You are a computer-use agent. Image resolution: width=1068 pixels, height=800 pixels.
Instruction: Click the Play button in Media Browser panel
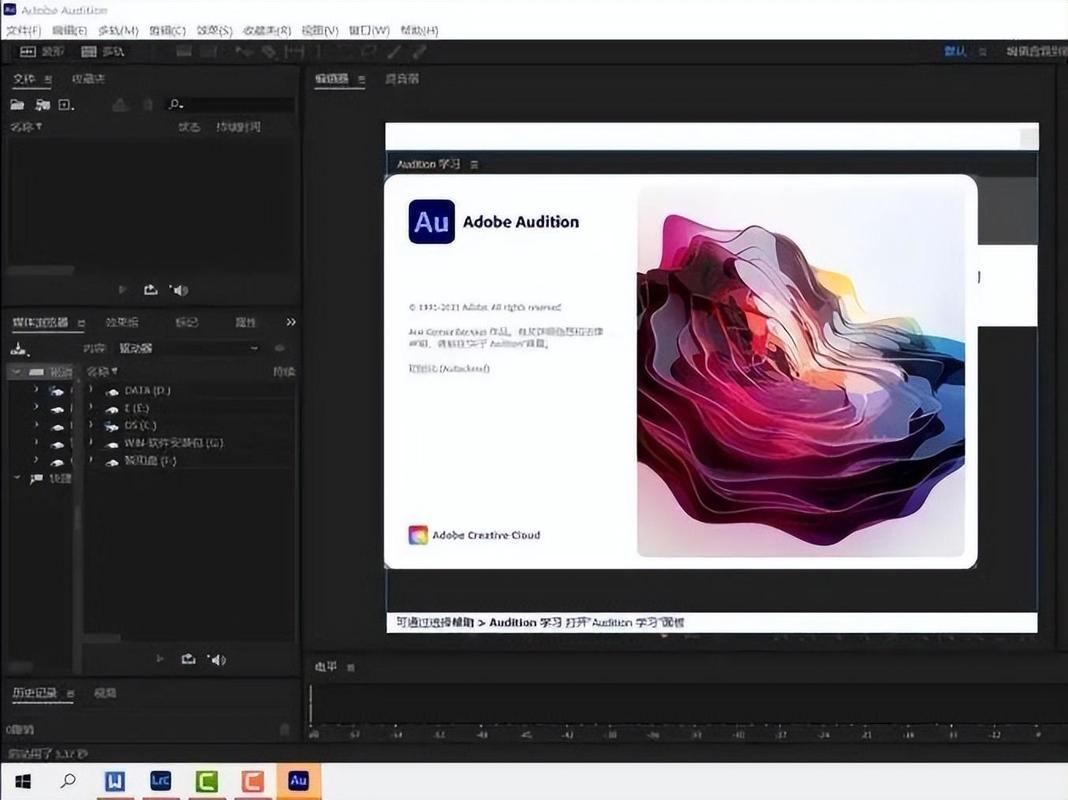coord(160,658)
